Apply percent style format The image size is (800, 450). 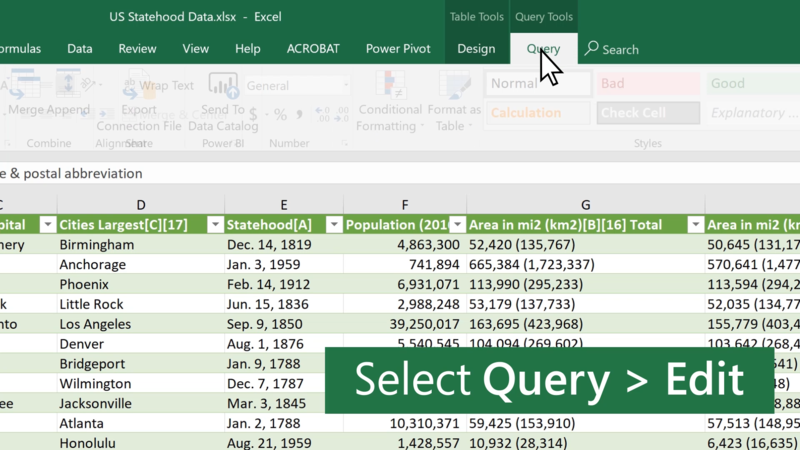280,114
